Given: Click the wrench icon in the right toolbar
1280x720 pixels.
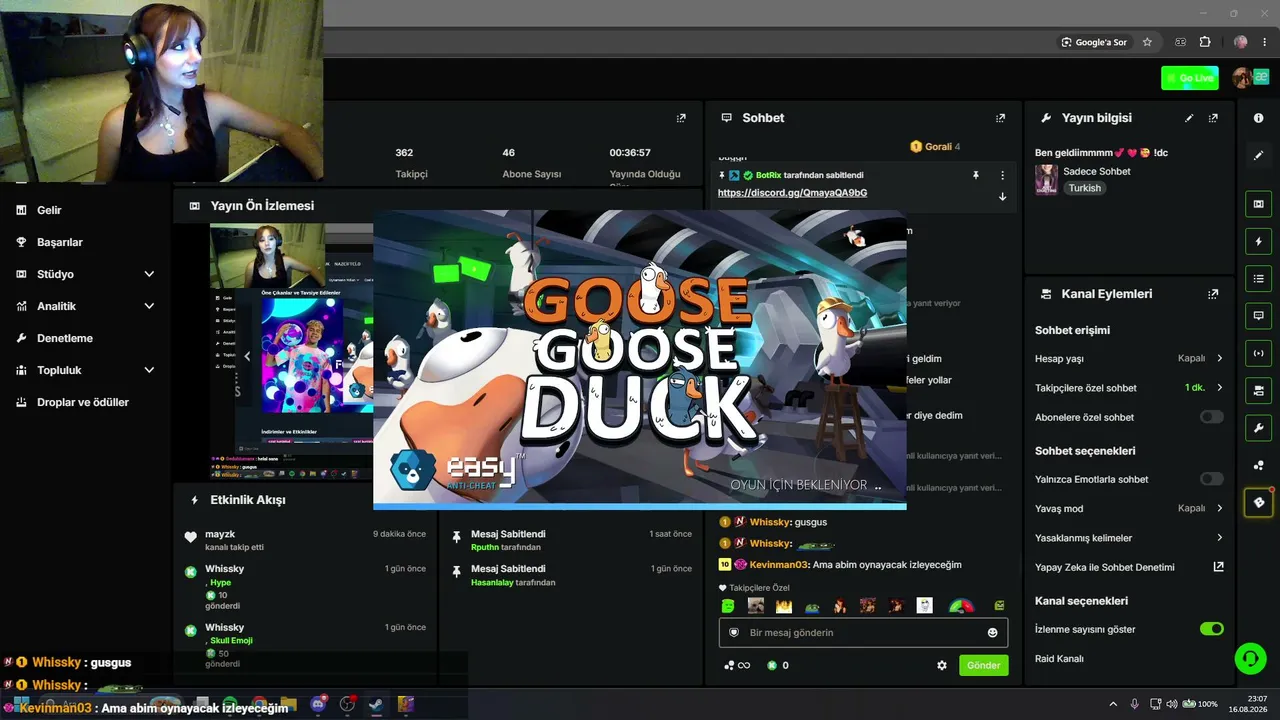Looking at the screenshot, I should (1258, 428).
